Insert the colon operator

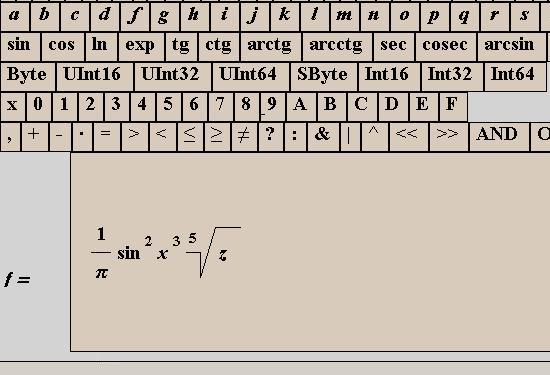(x=295, y=137)
